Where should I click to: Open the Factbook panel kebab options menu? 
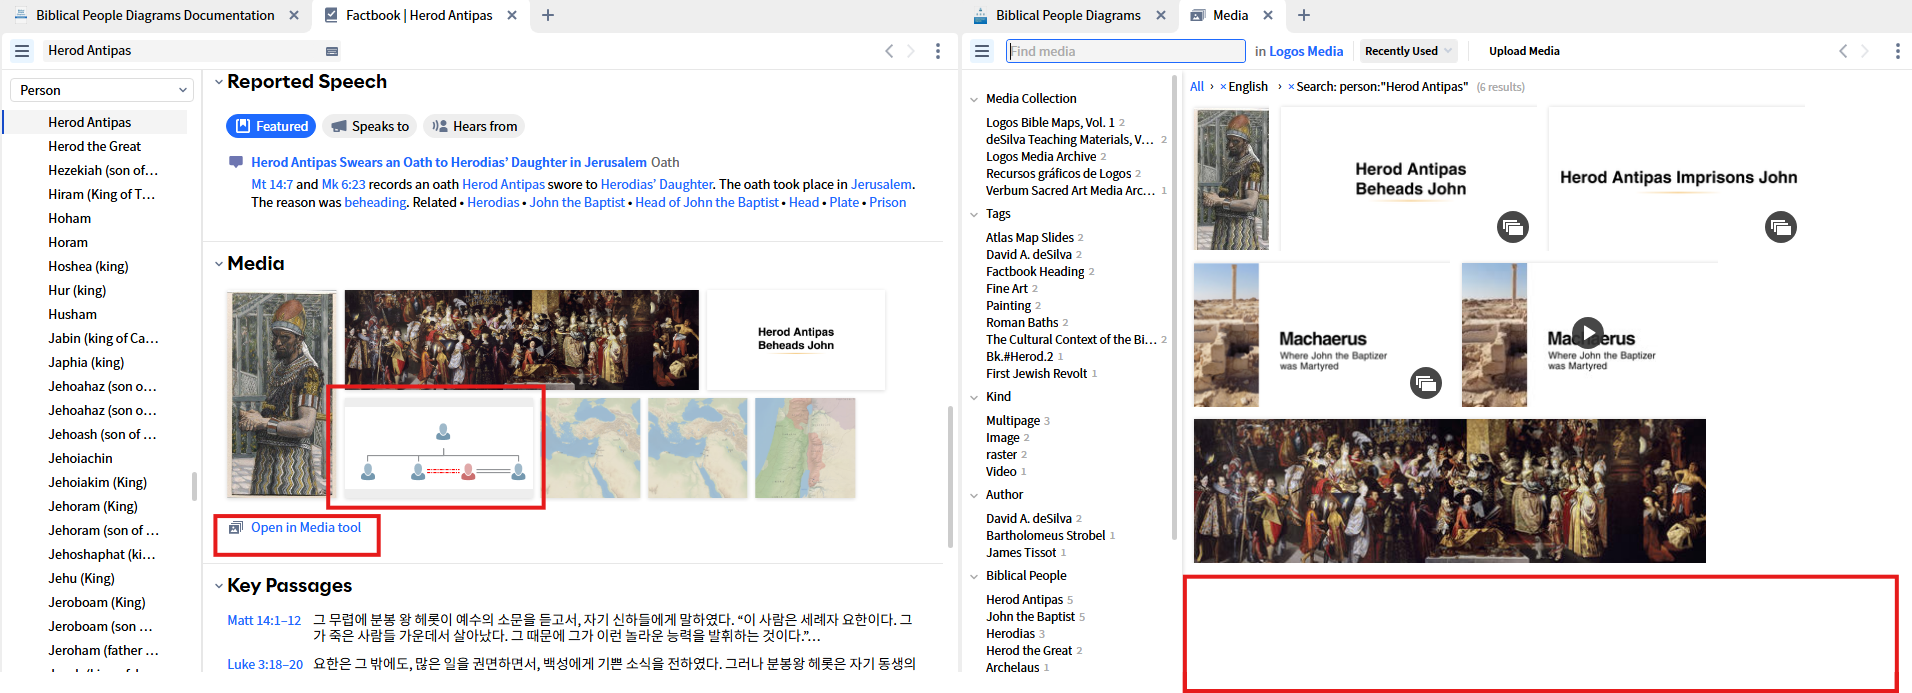937,51
